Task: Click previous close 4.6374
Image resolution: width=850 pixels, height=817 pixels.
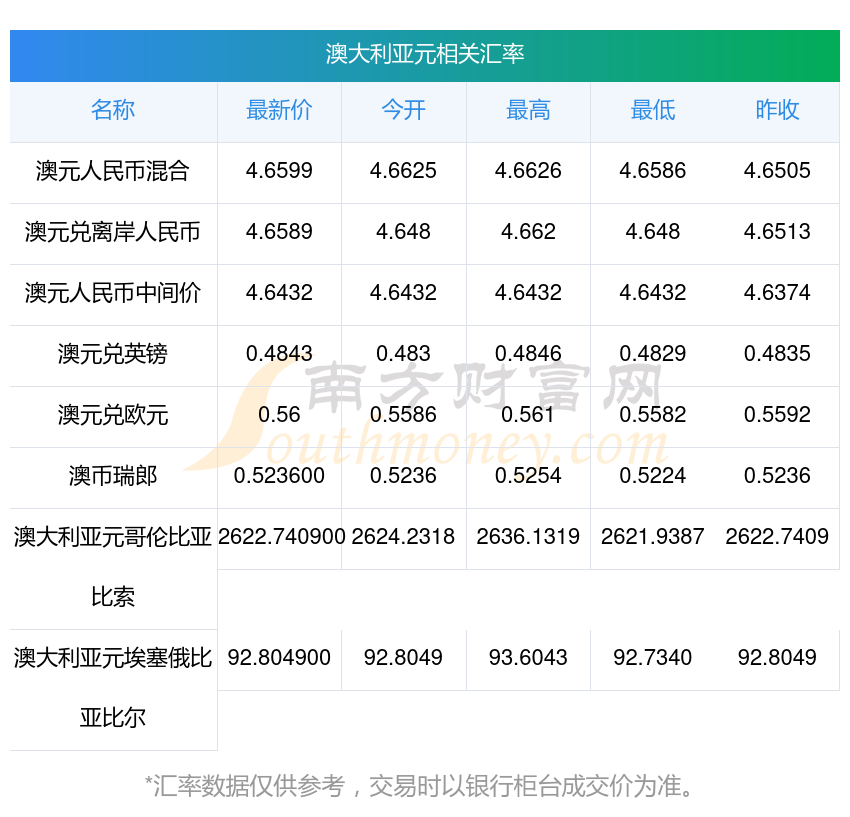Action: [777, 293]
